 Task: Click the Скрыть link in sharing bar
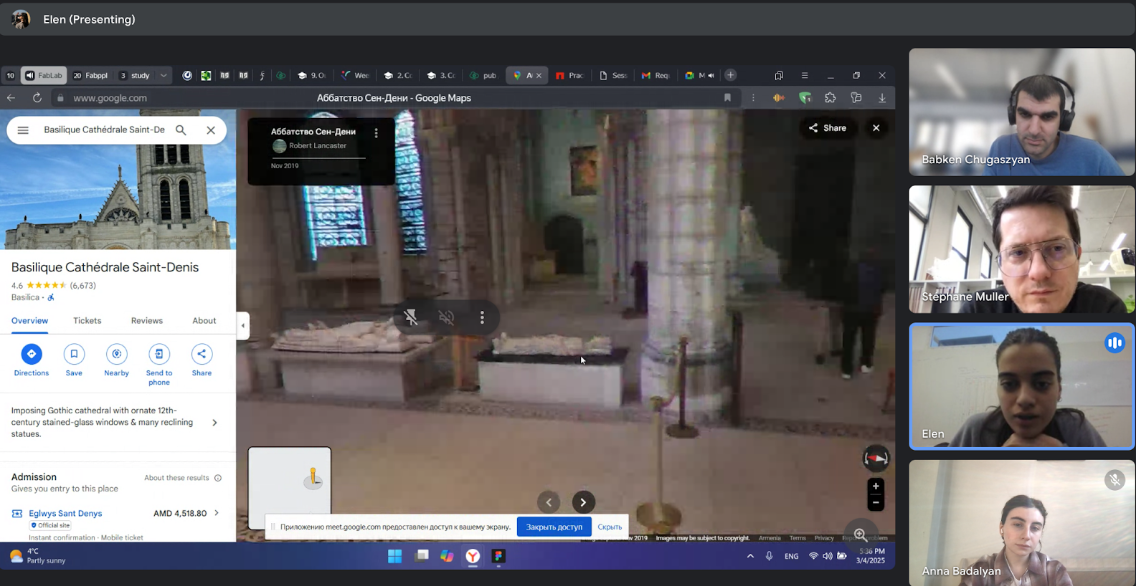point(610,527)
